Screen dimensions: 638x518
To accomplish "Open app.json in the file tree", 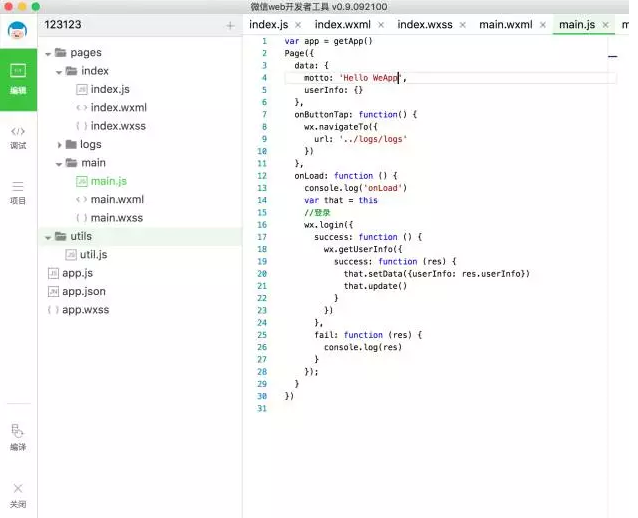I will point(83,292).
